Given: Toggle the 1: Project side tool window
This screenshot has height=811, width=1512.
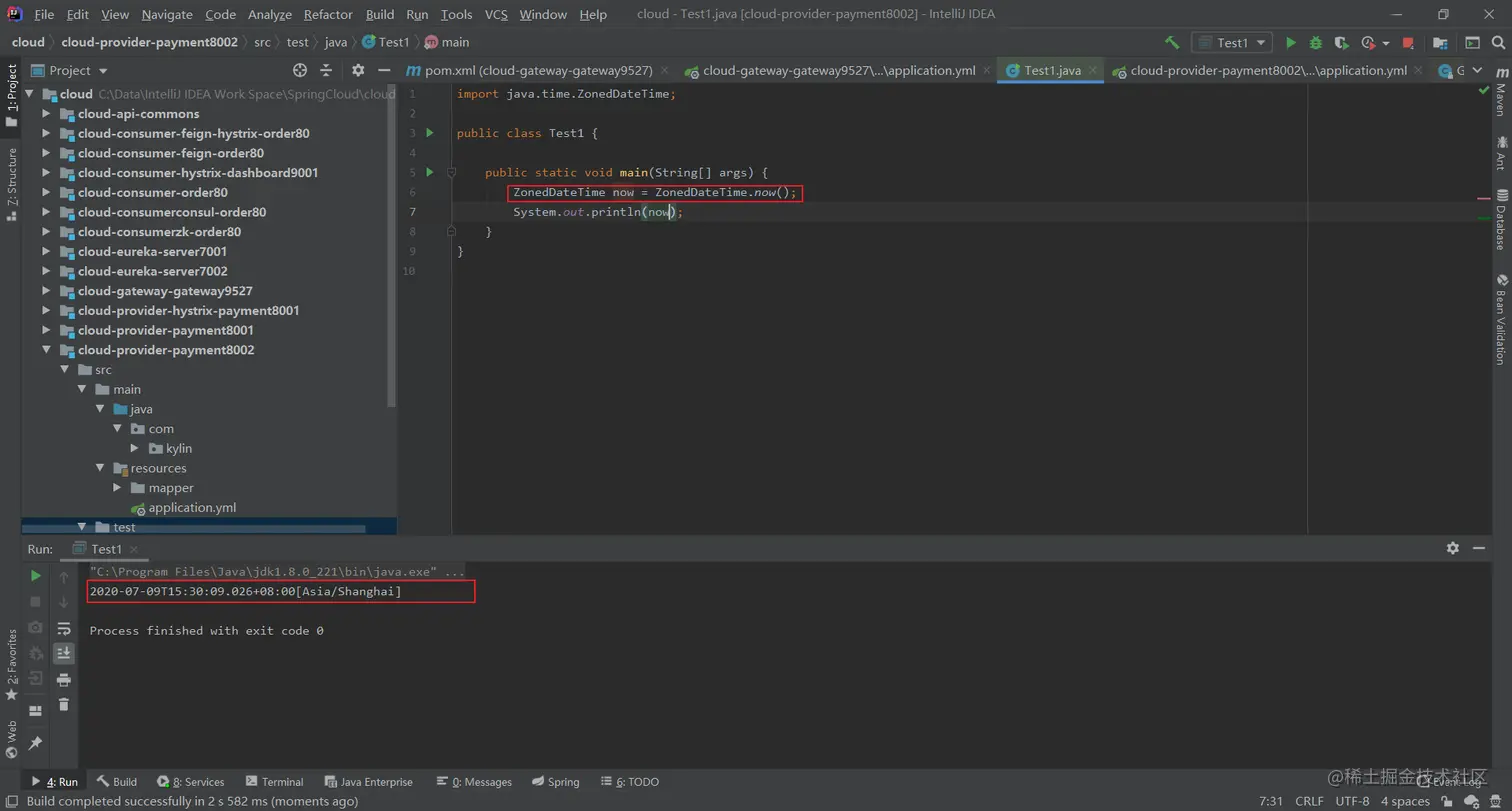Looking at the screenshot, I should (x=11, y=96).
